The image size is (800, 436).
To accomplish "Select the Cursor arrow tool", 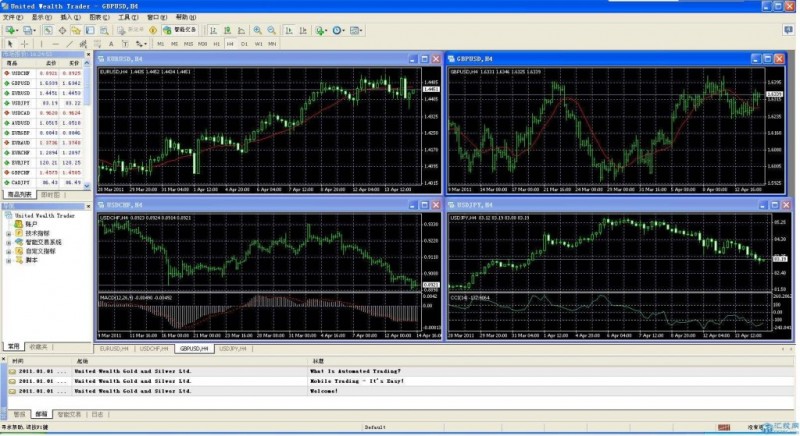I will pos(10,44).
